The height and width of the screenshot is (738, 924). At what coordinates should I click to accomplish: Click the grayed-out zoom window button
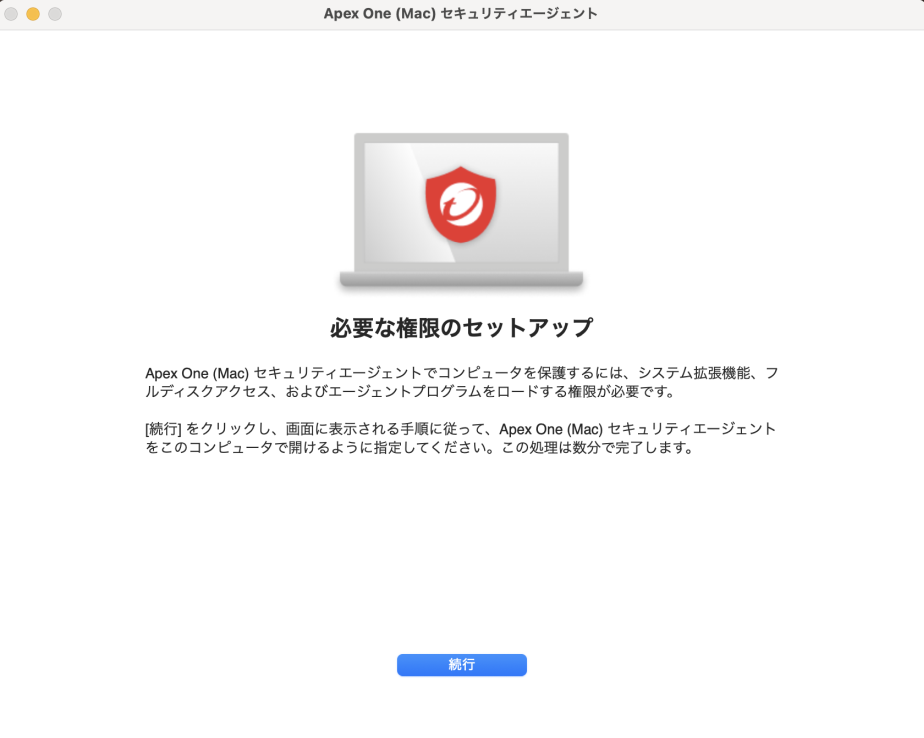pyautogui.click(x=55, y=14)
